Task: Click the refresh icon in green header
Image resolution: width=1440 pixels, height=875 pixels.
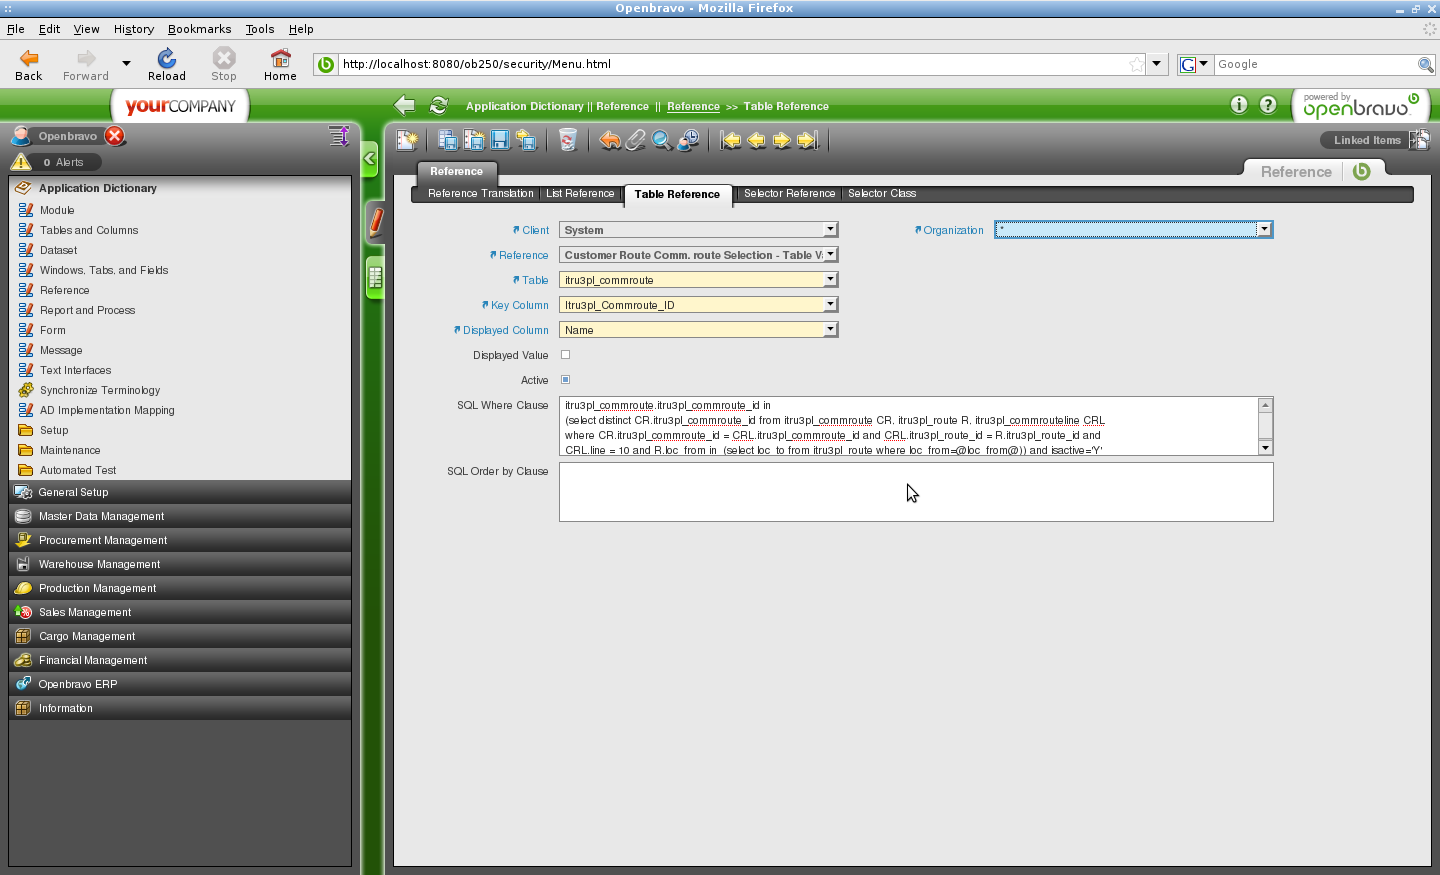Action: tap(439, 106)
